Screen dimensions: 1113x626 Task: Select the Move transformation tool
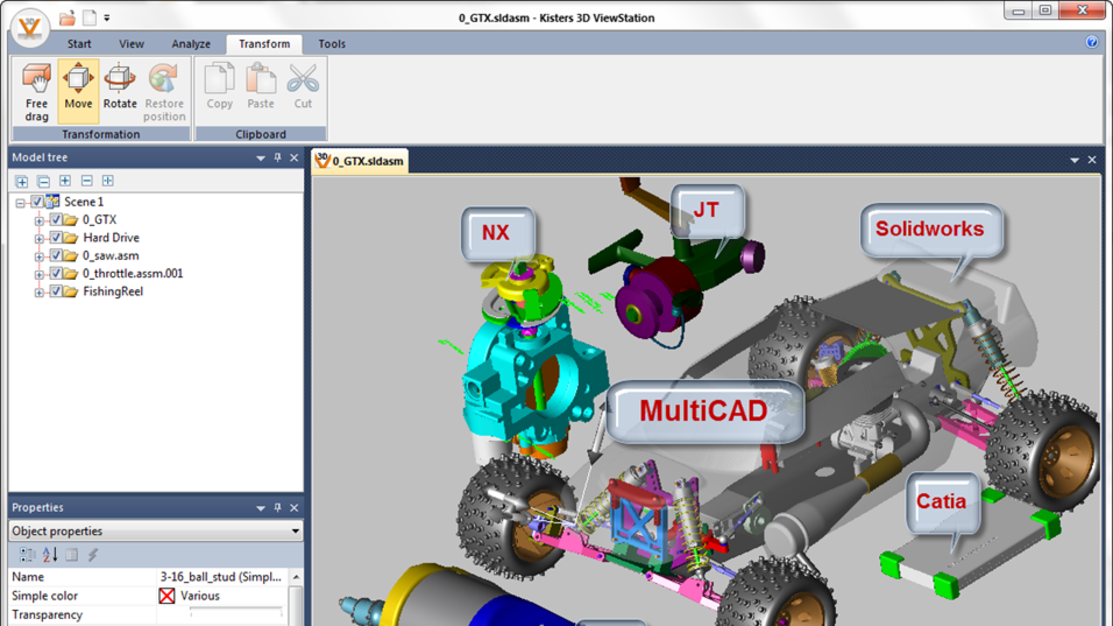click(78, 92)
